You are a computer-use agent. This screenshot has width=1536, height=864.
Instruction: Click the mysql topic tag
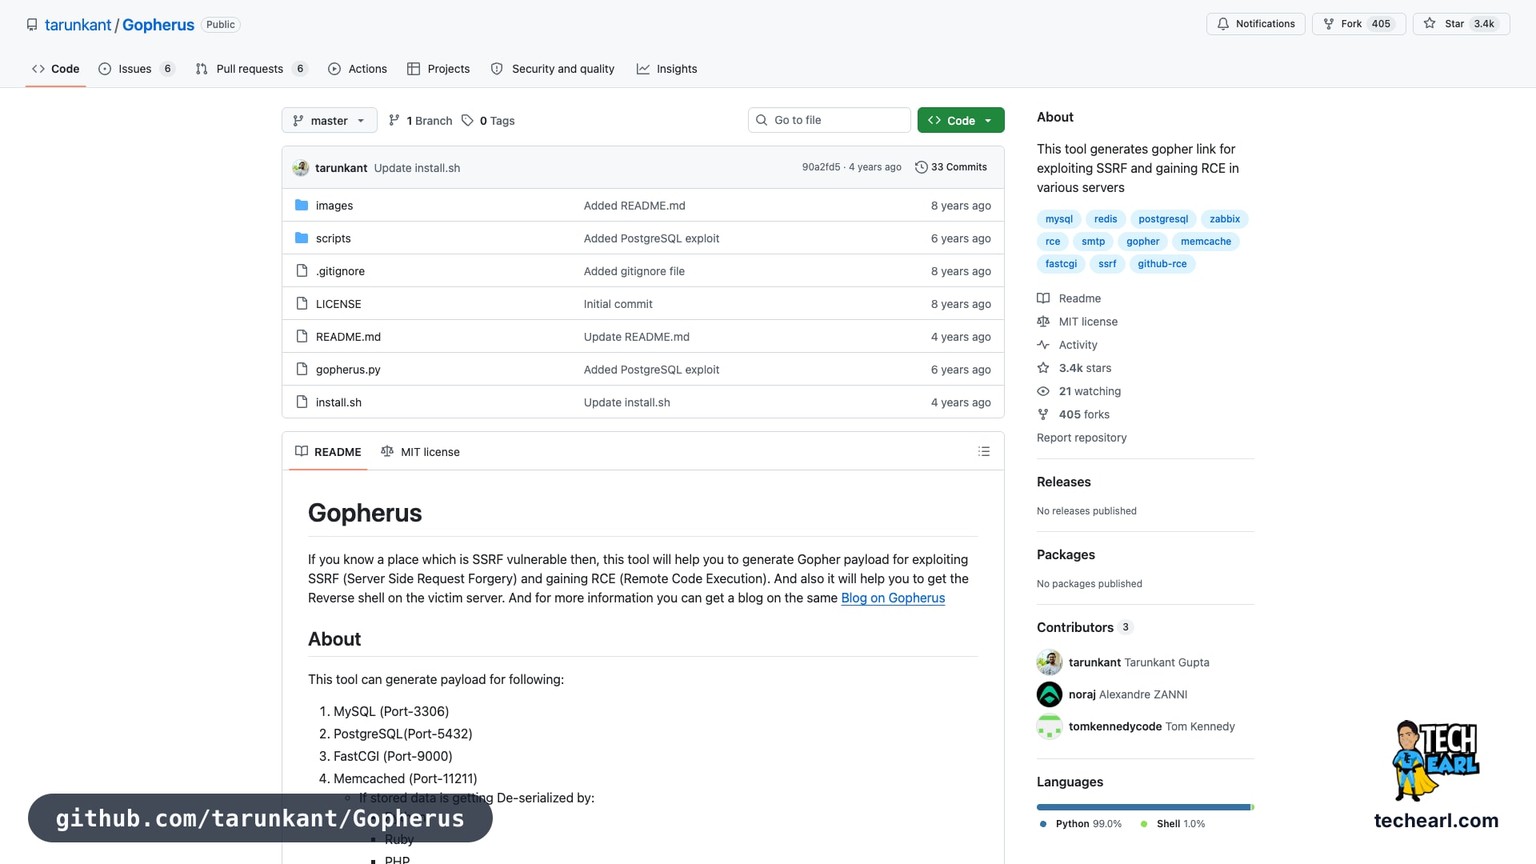tap(1059, 219)
